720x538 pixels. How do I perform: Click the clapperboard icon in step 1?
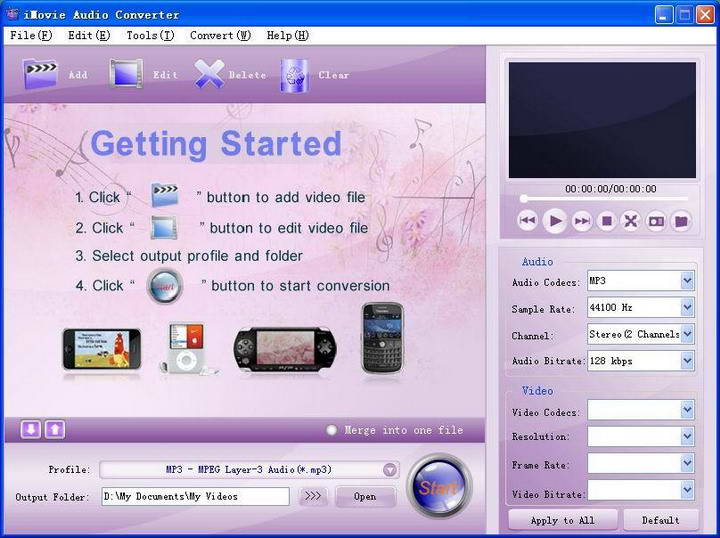164,196
